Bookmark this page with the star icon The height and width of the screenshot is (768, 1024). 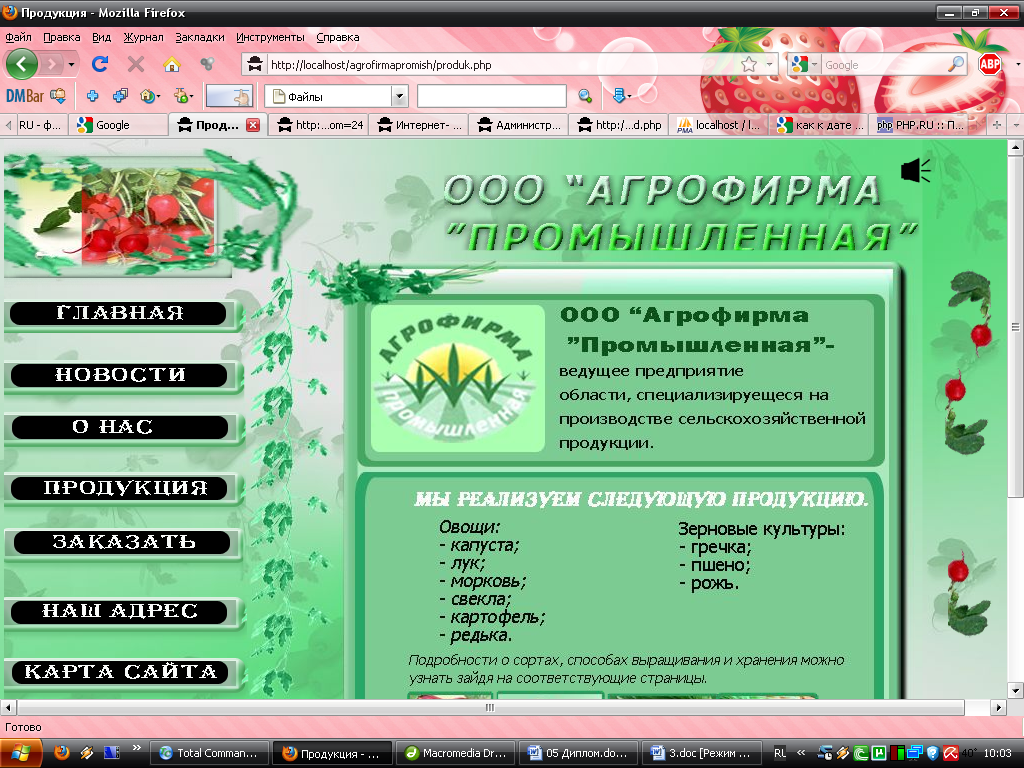749,64
